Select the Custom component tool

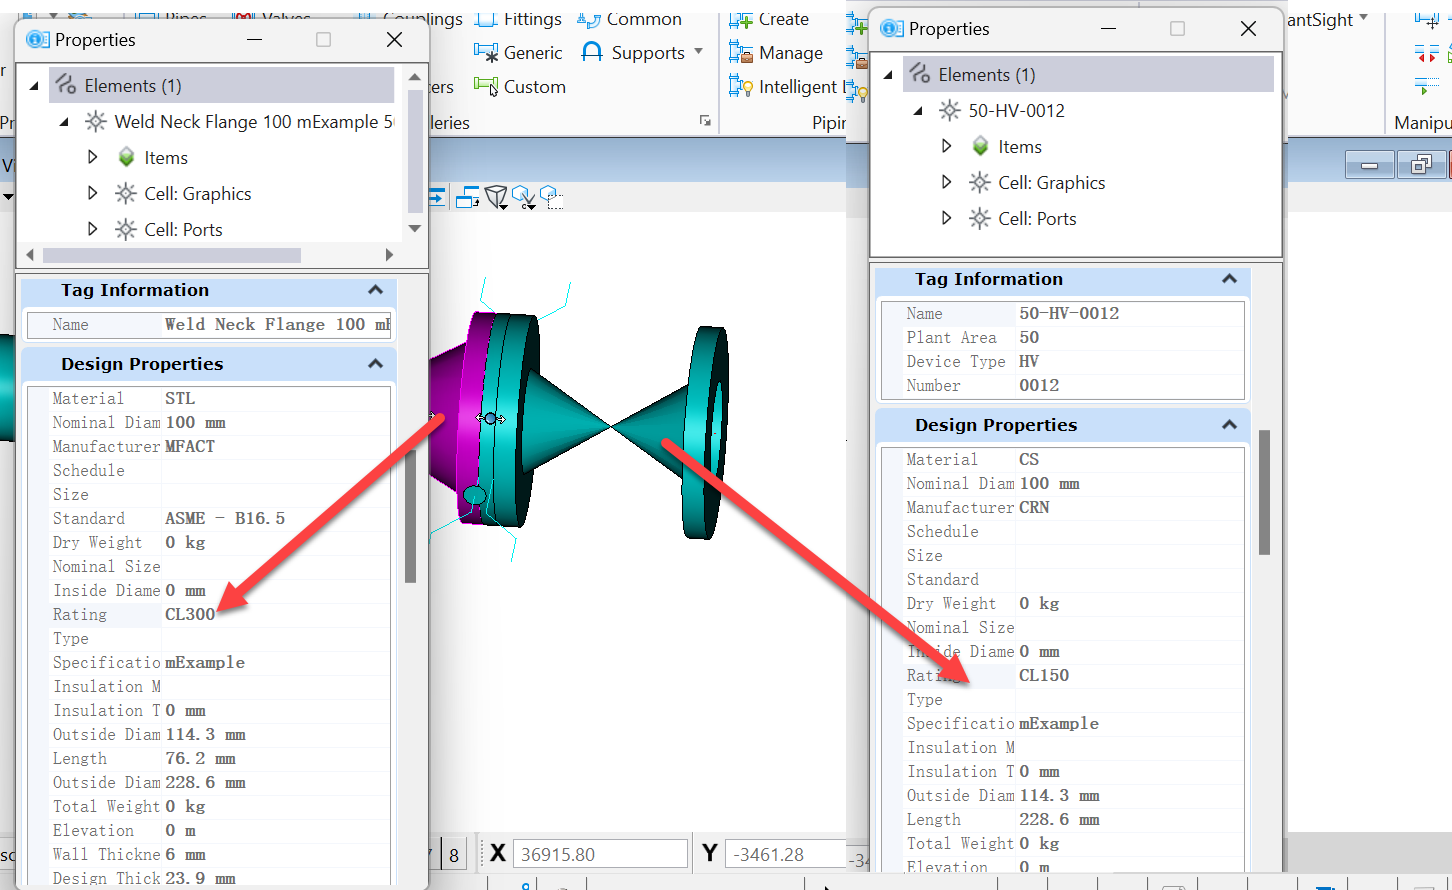[x=520, y=86]
